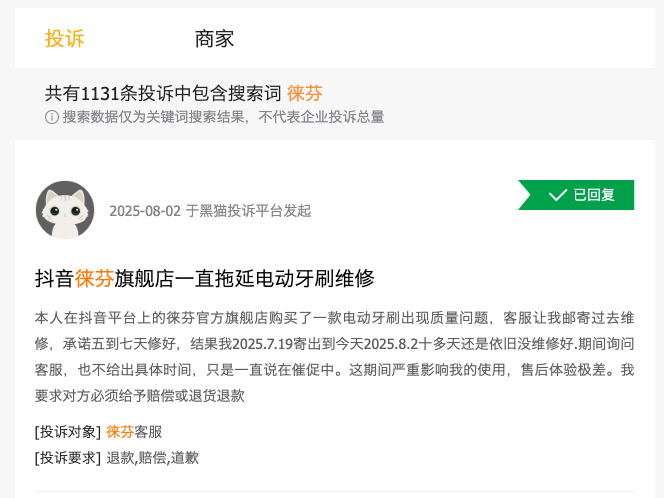Click the info icon beside search data notice
The height and width of the screenshot is (498, 664).
click(x=52, y=117)
